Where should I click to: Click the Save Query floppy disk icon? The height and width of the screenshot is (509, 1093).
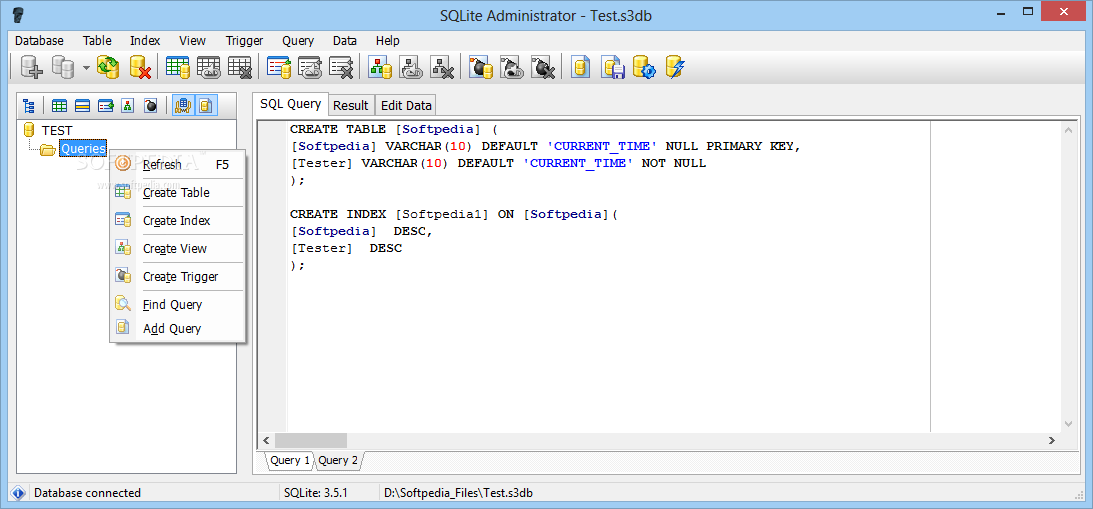613,67
